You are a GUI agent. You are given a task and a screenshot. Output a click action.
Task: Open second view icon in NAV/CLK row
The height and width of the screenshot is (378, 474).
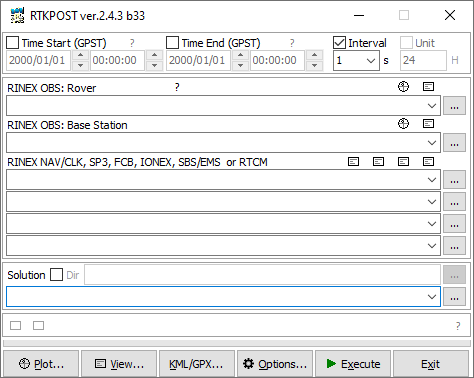click(x=378, y=162)
